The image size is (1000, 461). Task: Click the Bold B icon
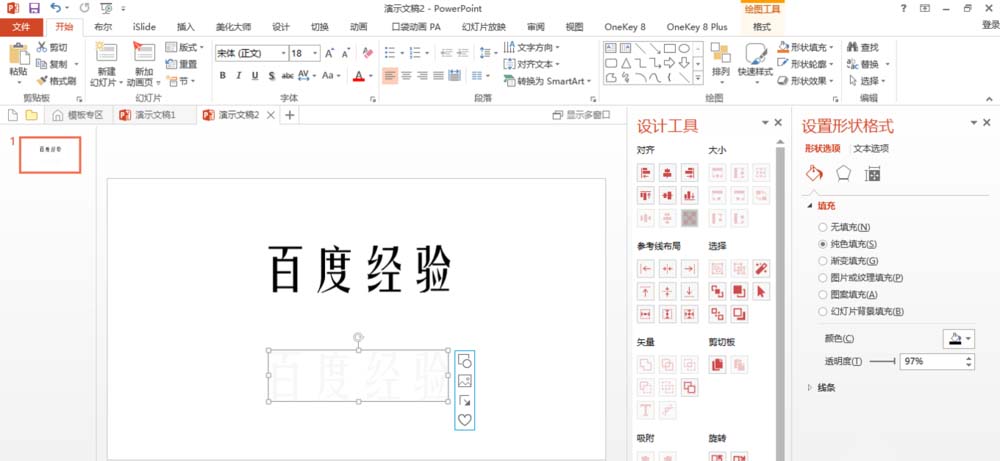(x=223, y=75)
